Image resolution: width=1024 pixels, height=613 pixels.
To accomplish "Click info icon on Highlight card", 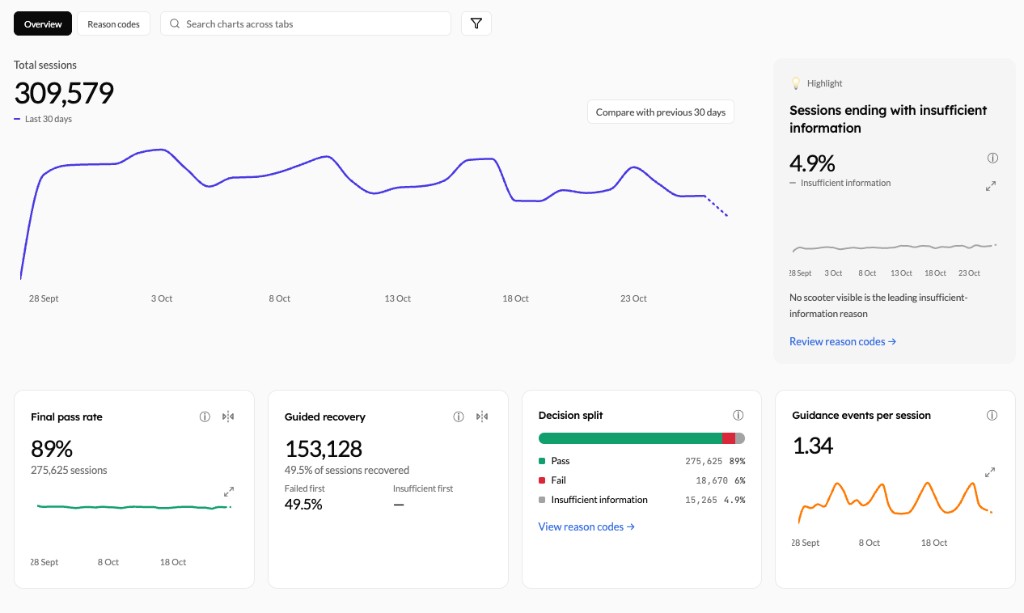I will pos(992,158).
